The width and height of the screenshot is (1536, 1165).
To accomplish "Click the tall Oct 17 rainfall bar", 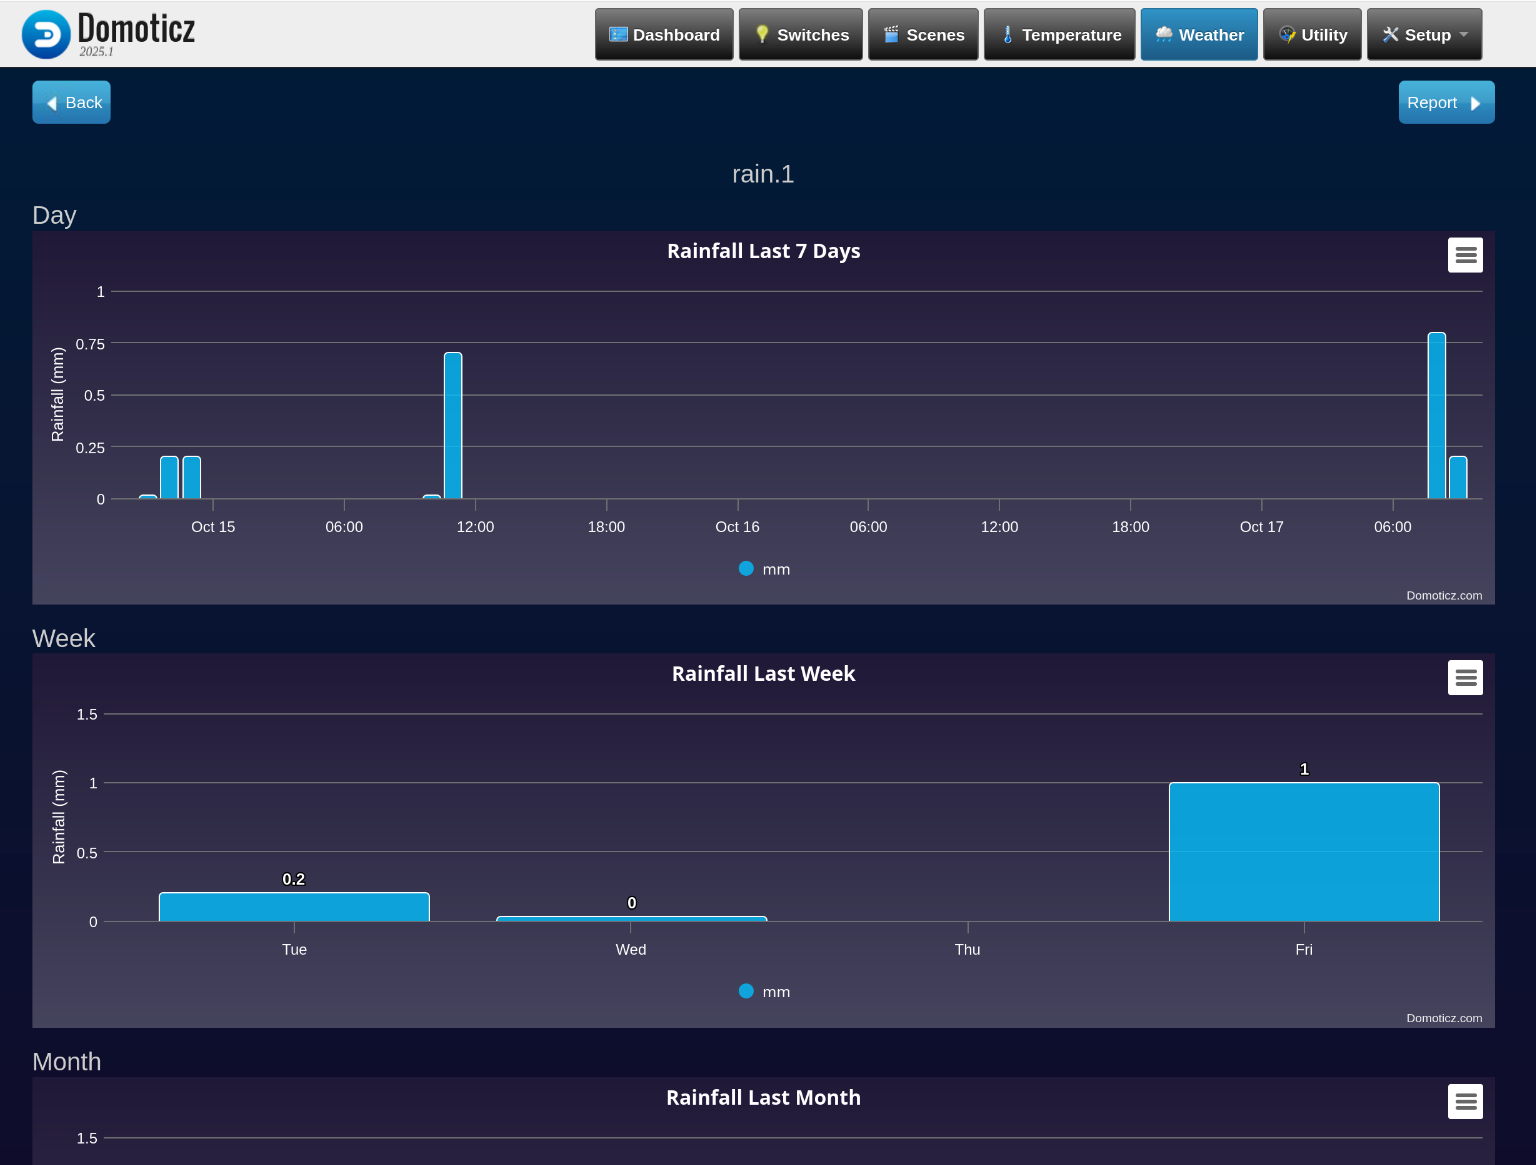I will coord(1436,416).
